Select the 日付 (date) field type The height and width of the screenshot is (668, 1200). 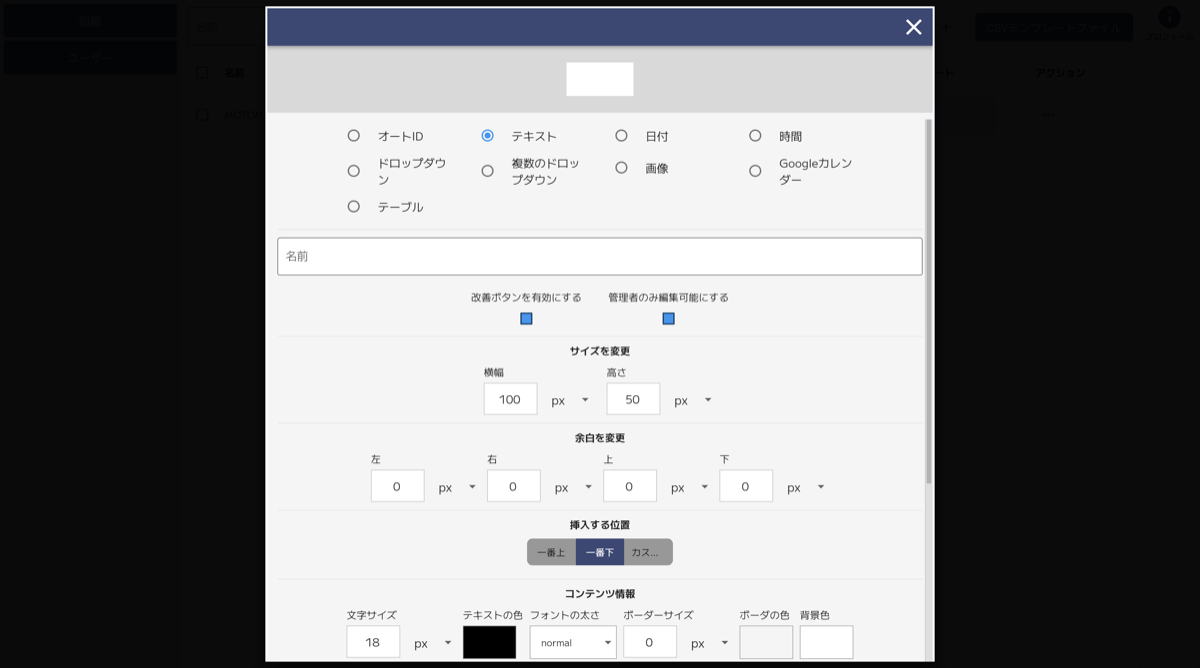[621, 135]
